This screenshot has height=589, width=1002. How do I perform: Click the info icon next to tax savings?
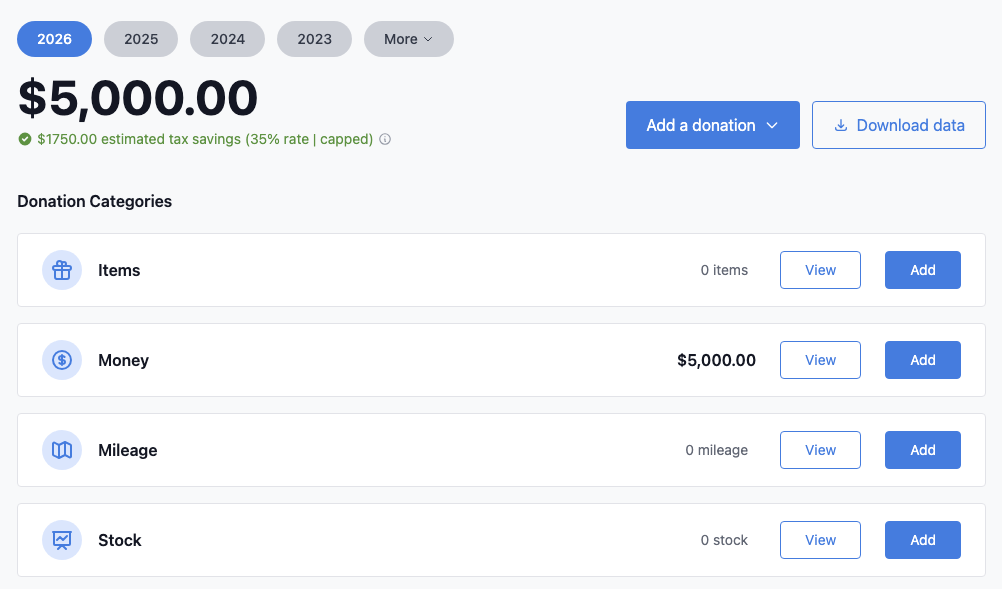click(385, 139)
